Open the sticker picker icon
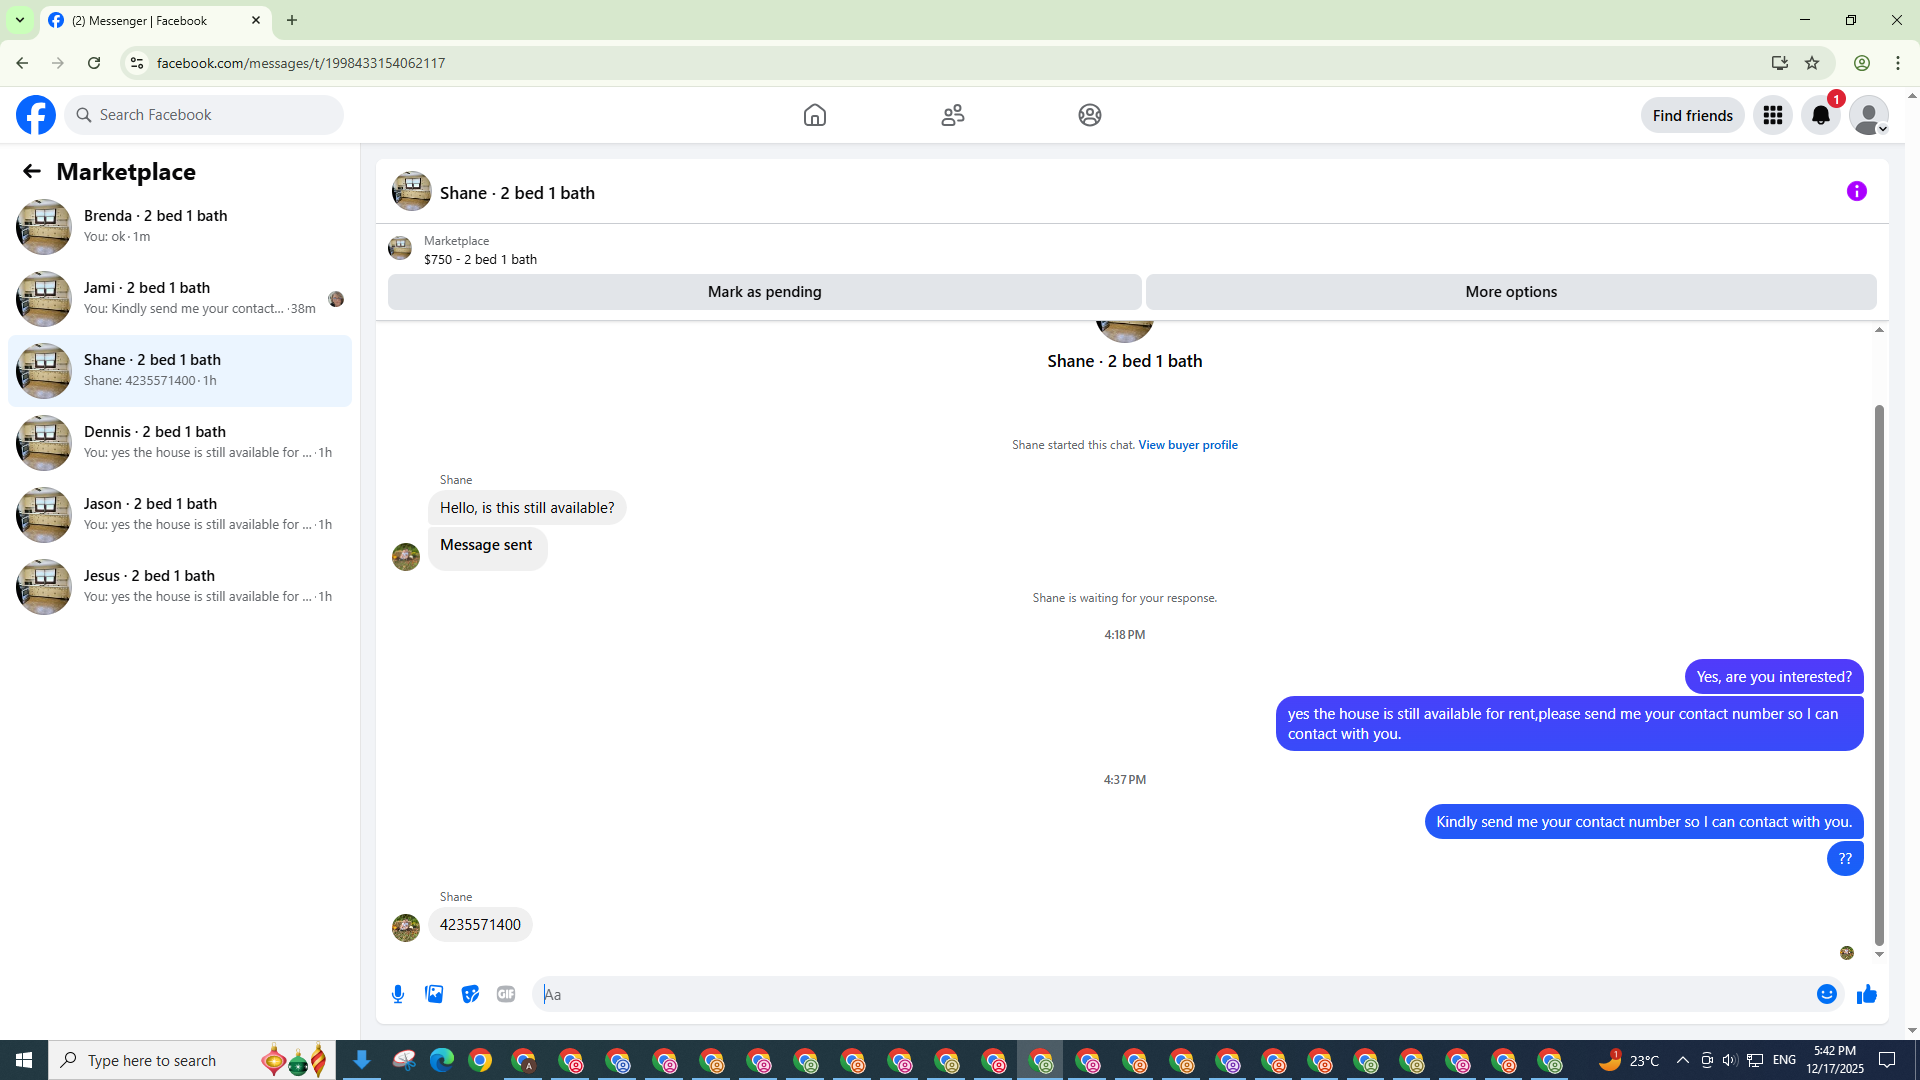Image resolution: width=1920 pixels, height=1080 pixels. coord(470,994)
